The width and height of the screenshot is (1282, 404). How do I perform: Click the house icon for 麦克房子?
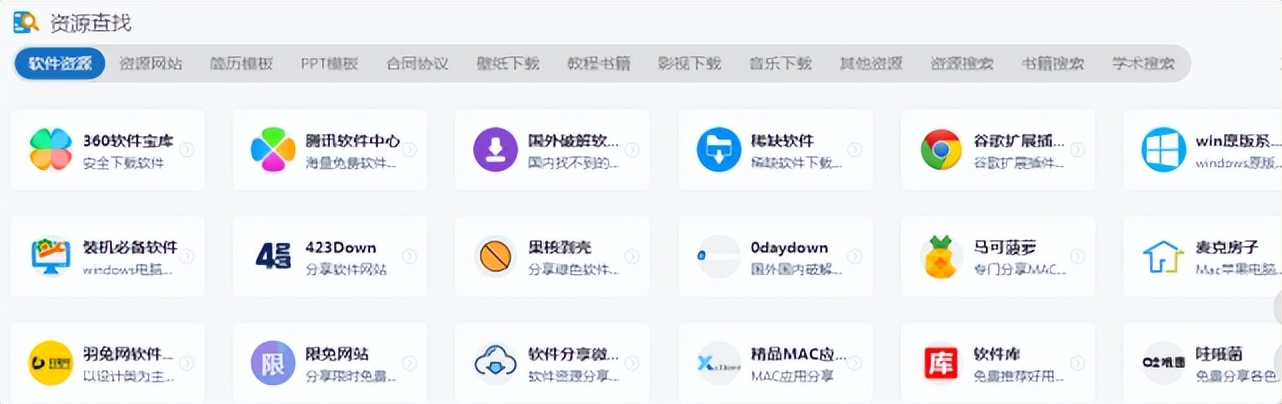(1164, 257)
